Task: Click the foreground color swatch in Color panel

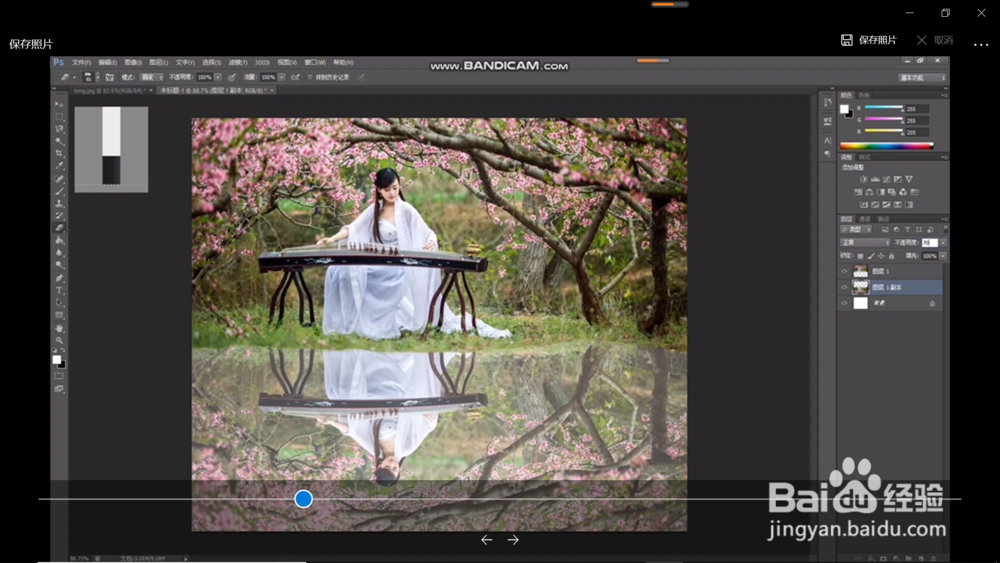Action: pos(844,109)
